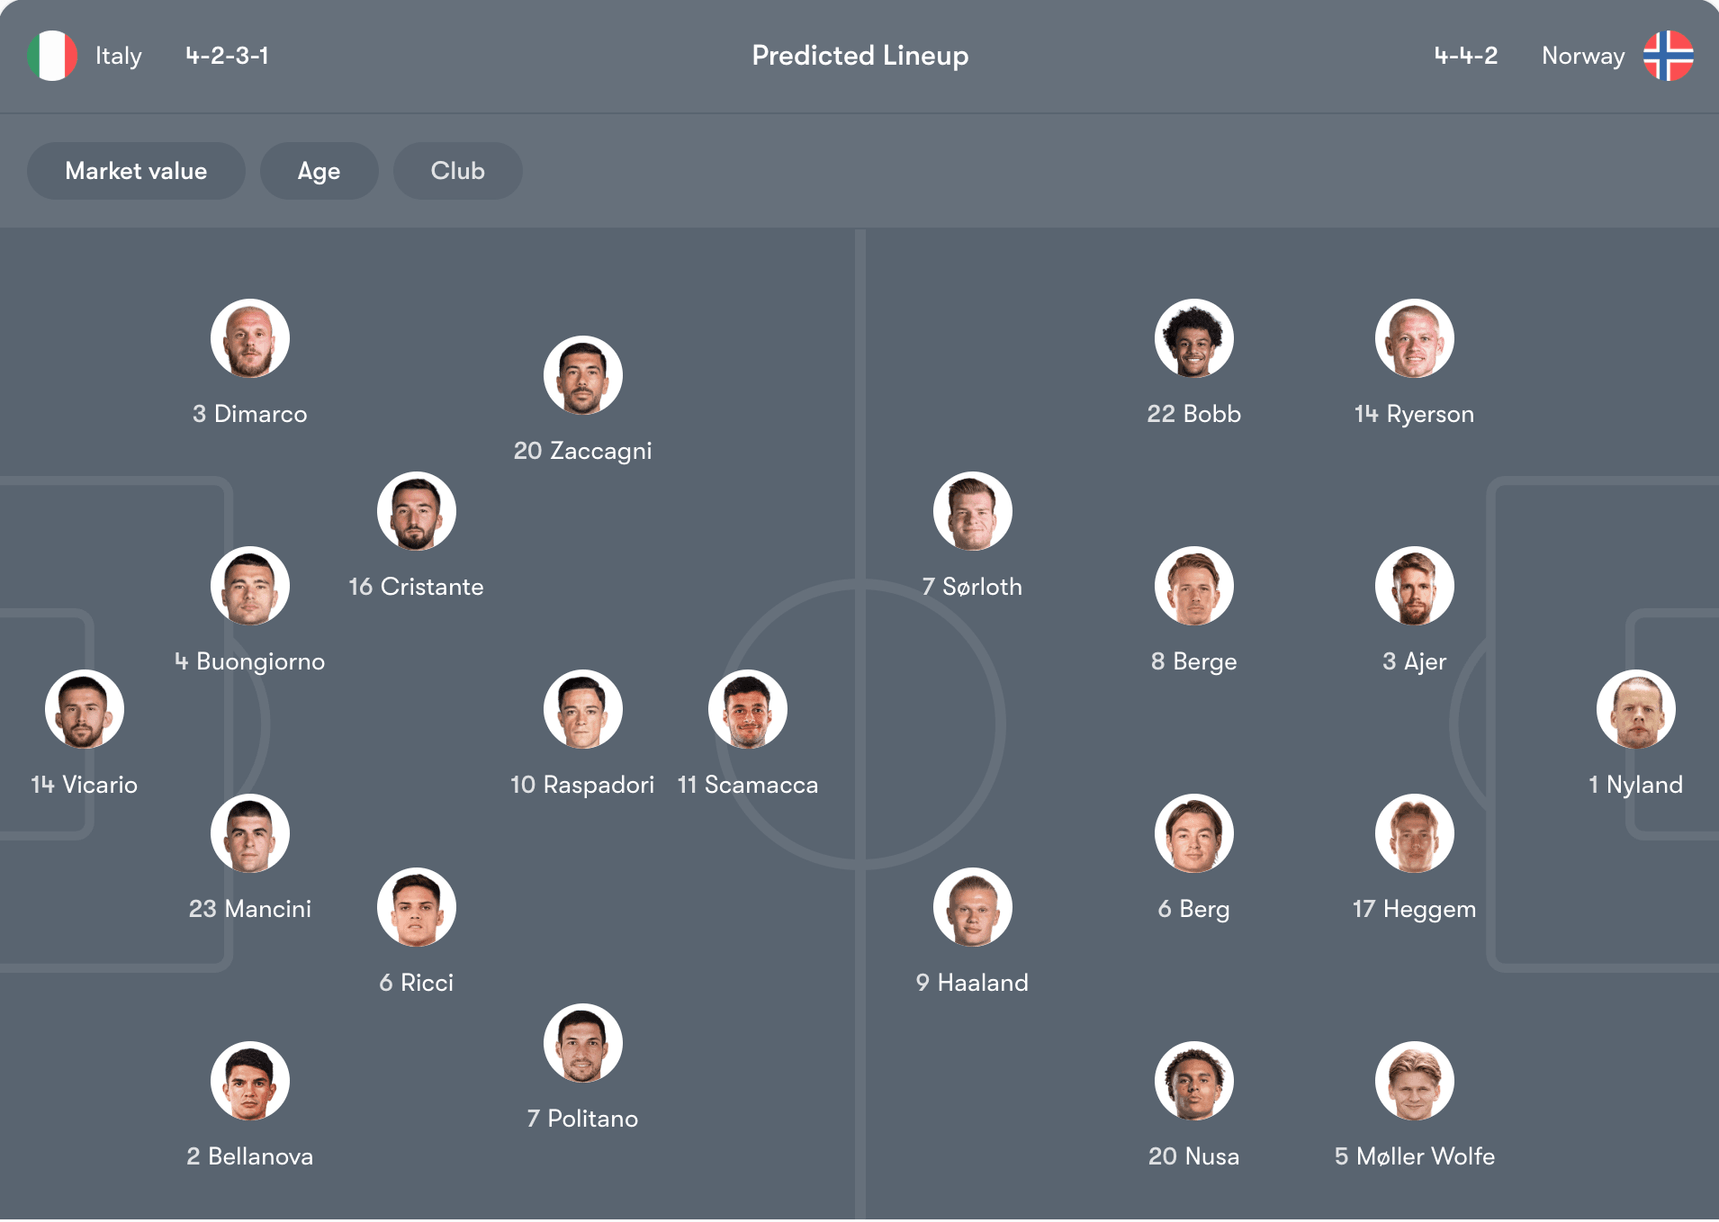This screenshot has width=1719, height=1222.
Task: Open the Norway team name link
Action: coord(1582,56)
